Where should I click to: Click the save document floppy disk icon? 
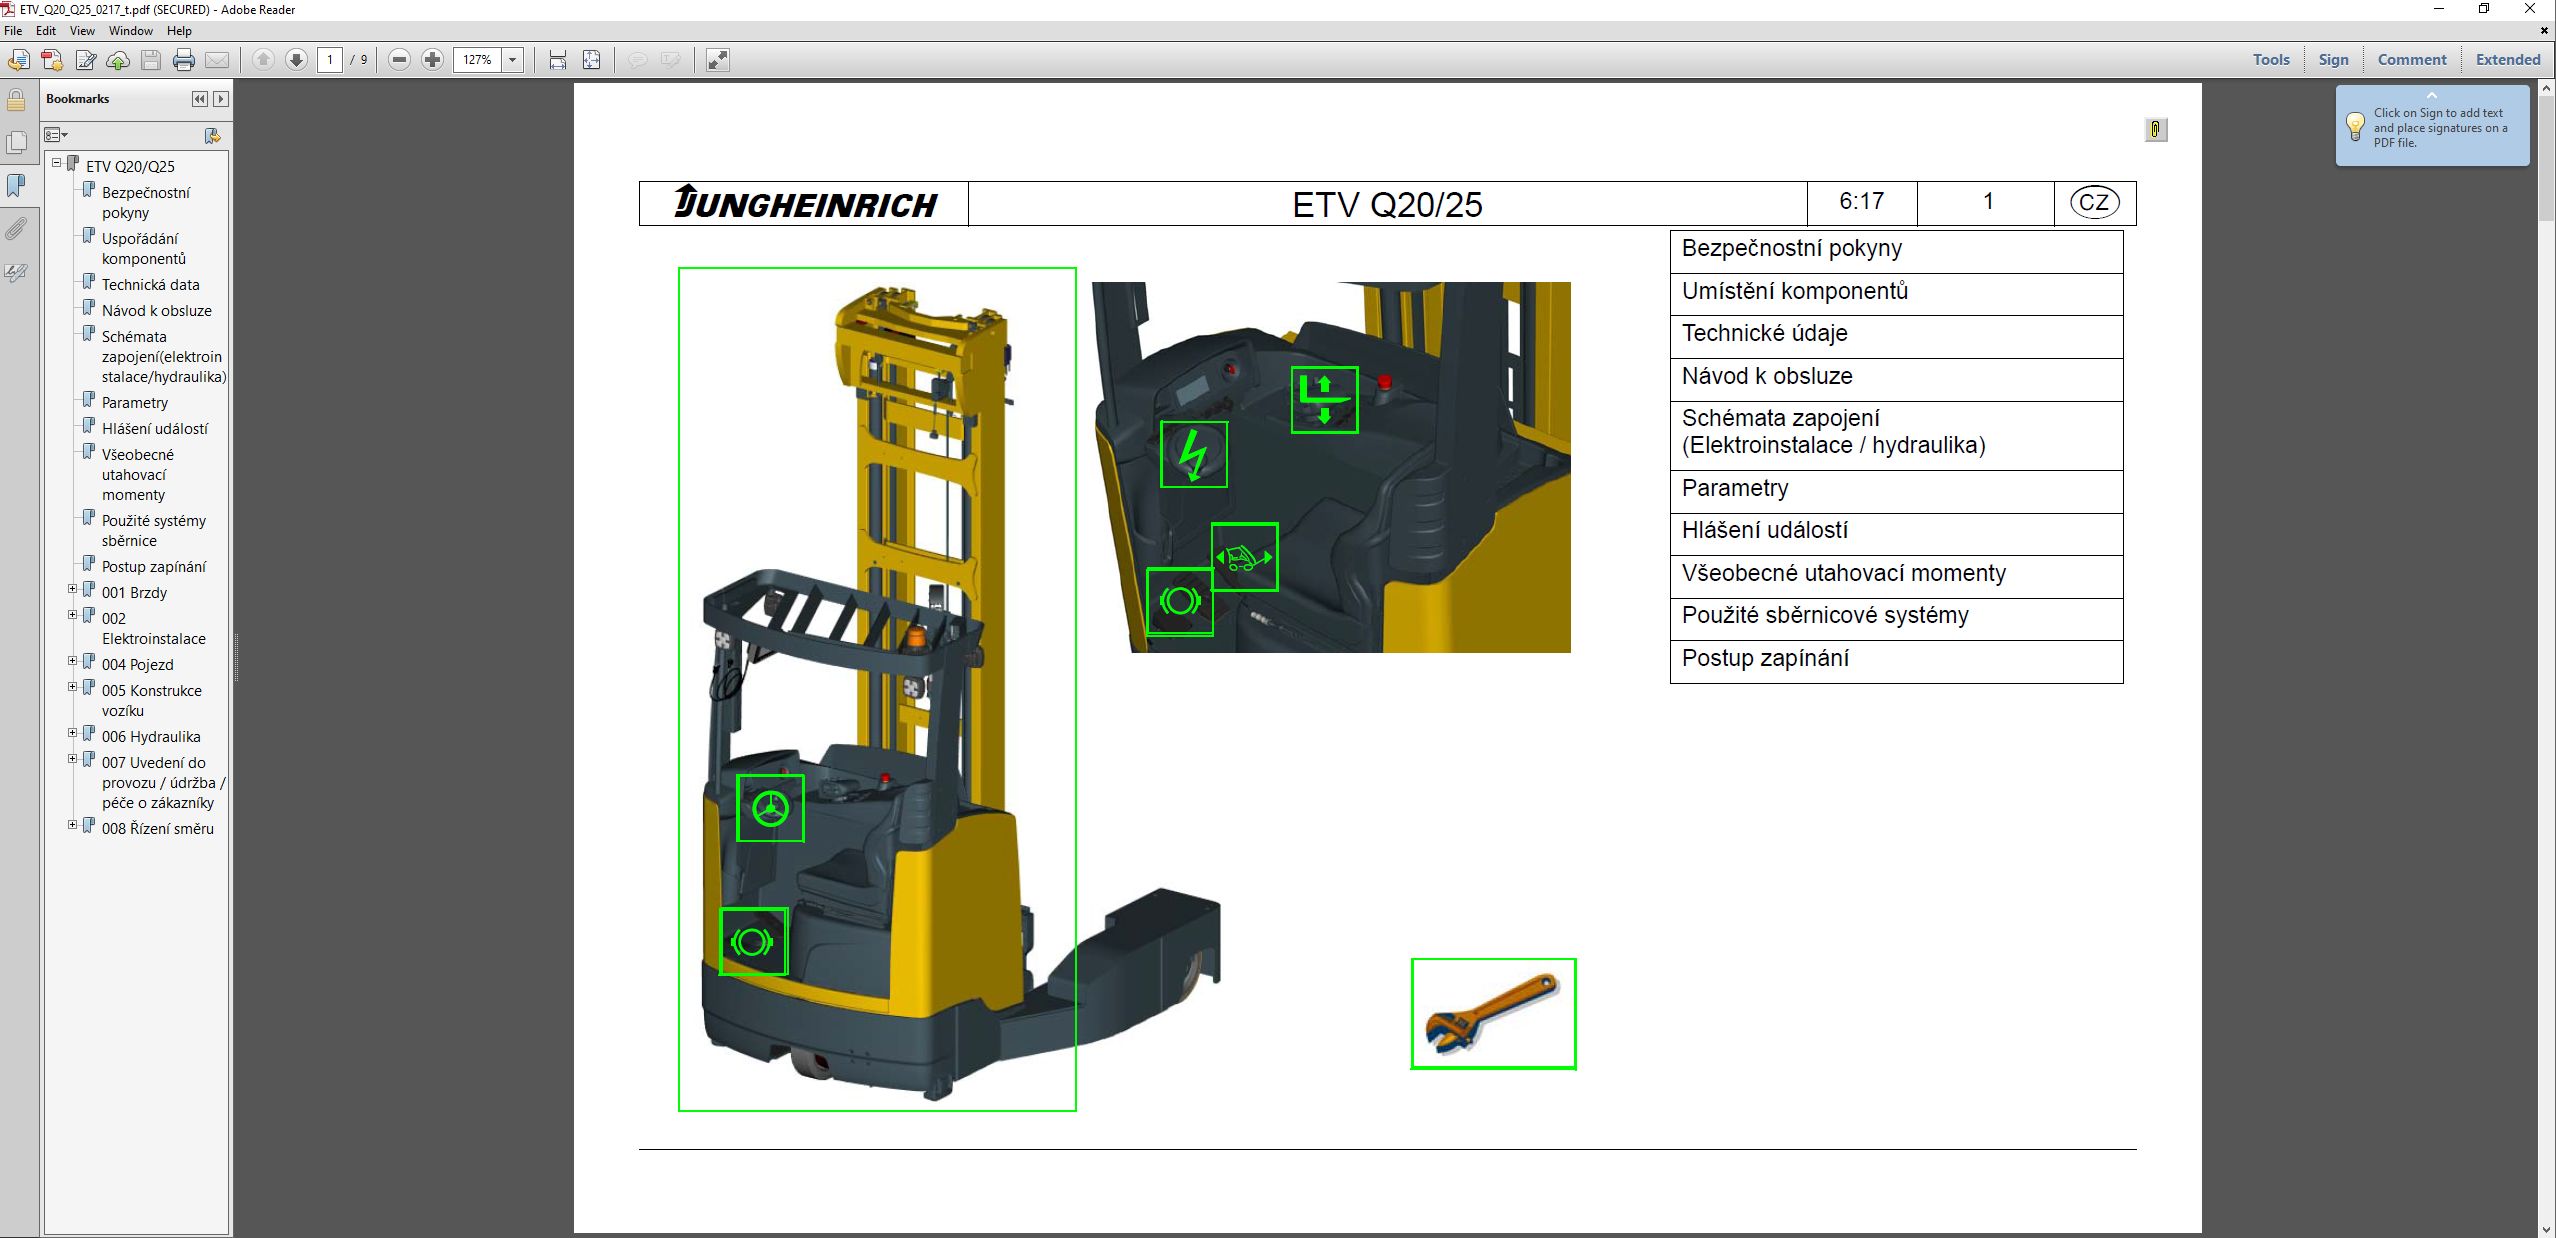pos(149,60)
